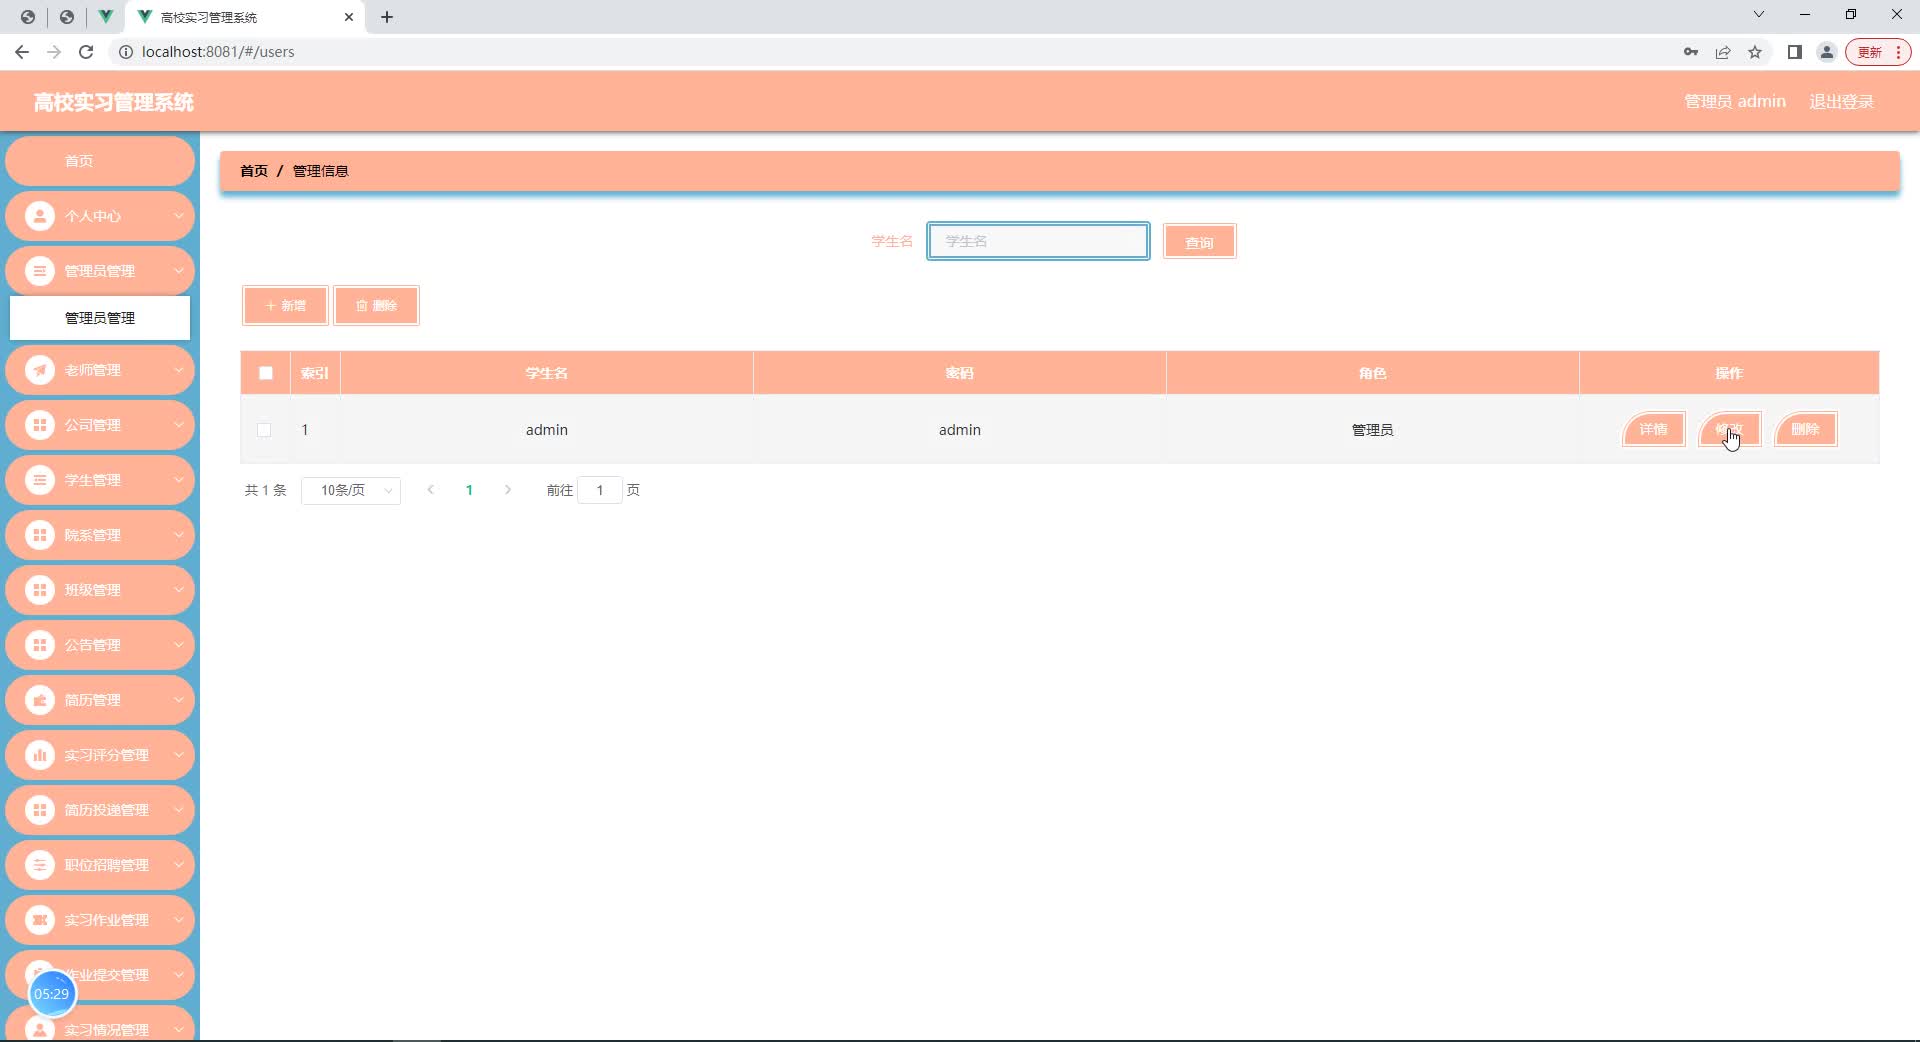Click the 05:29 timer bubble

[52, 993]
